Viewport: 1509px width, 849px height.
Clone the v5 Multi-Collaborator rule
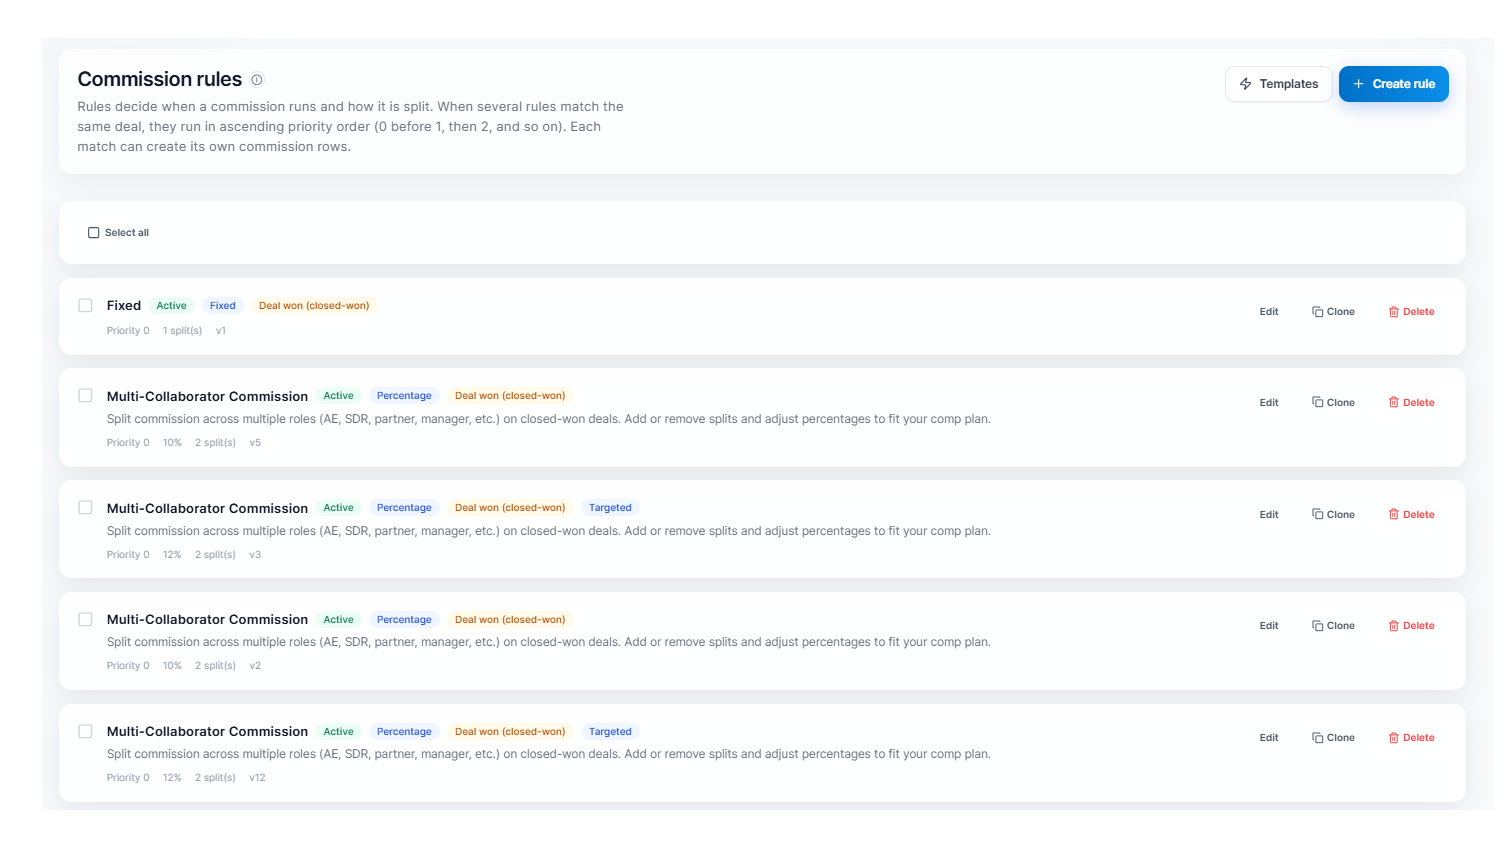(1333, 403)
